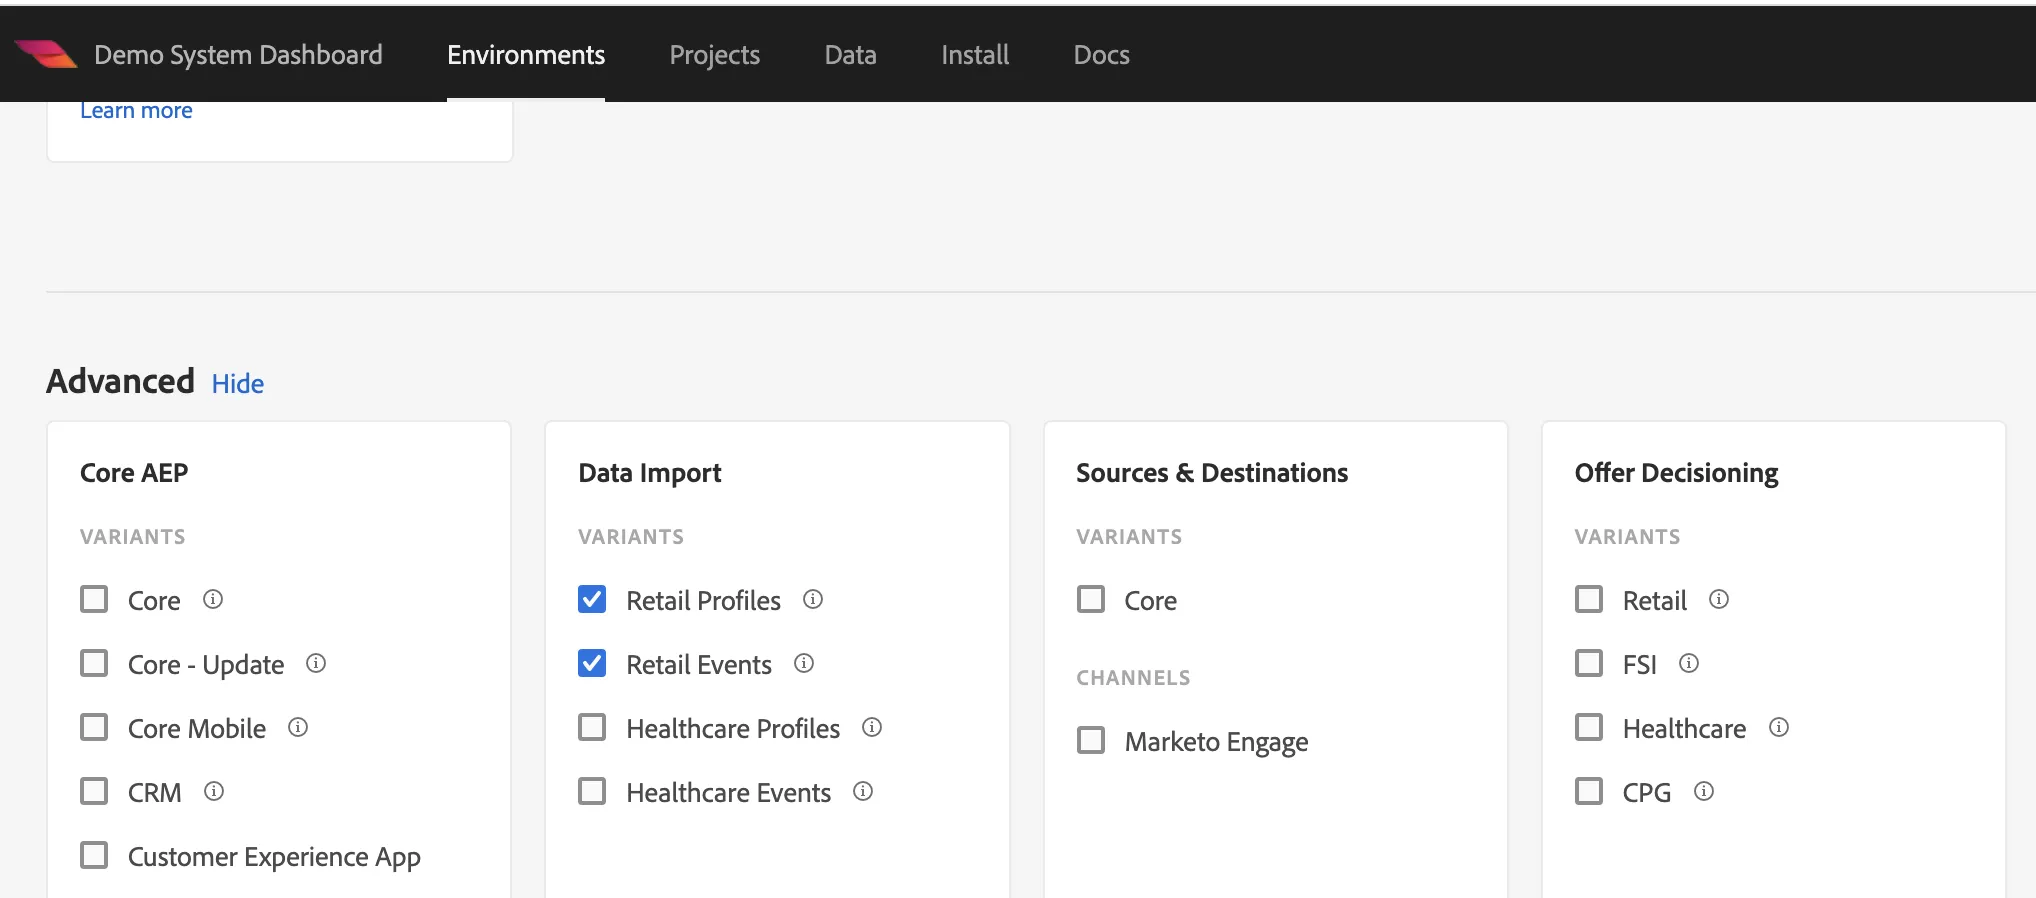Uncheck the Retail Events checkbox
The height and width of the screenshot is (898, 2036).
592,663
